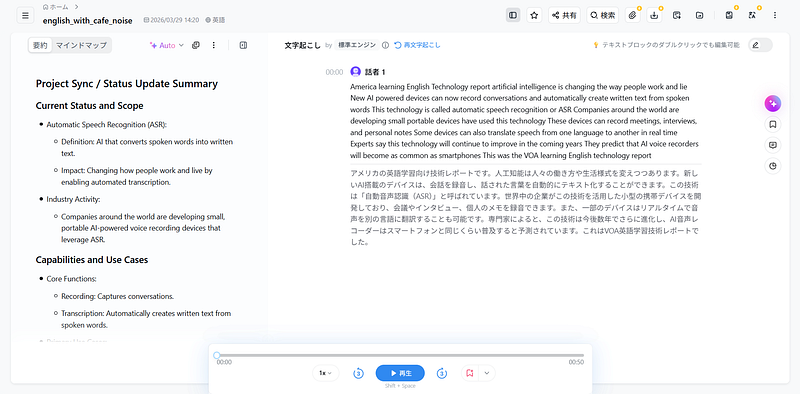Image resolution: width=800 pixels, height=394 pixels.
Task: Open the Auto template dropdown
Action: 166,45
